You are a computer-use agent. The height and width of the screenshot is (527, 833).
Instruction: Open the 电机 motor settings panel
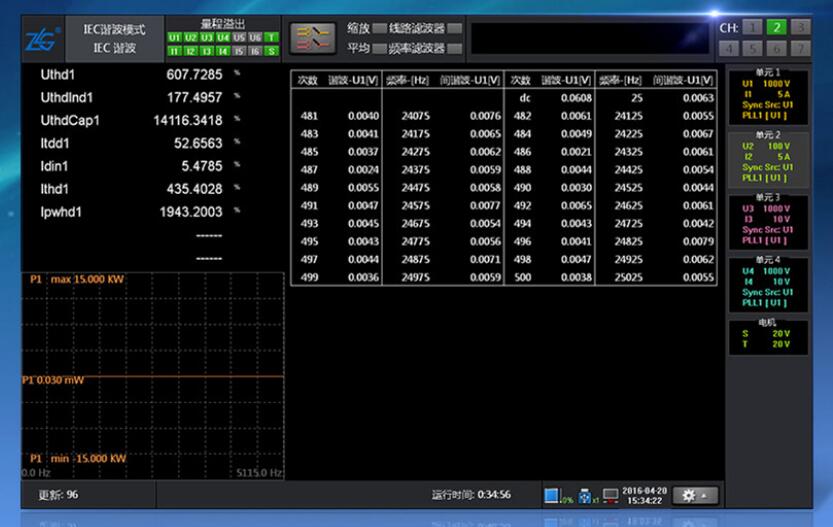767,336
